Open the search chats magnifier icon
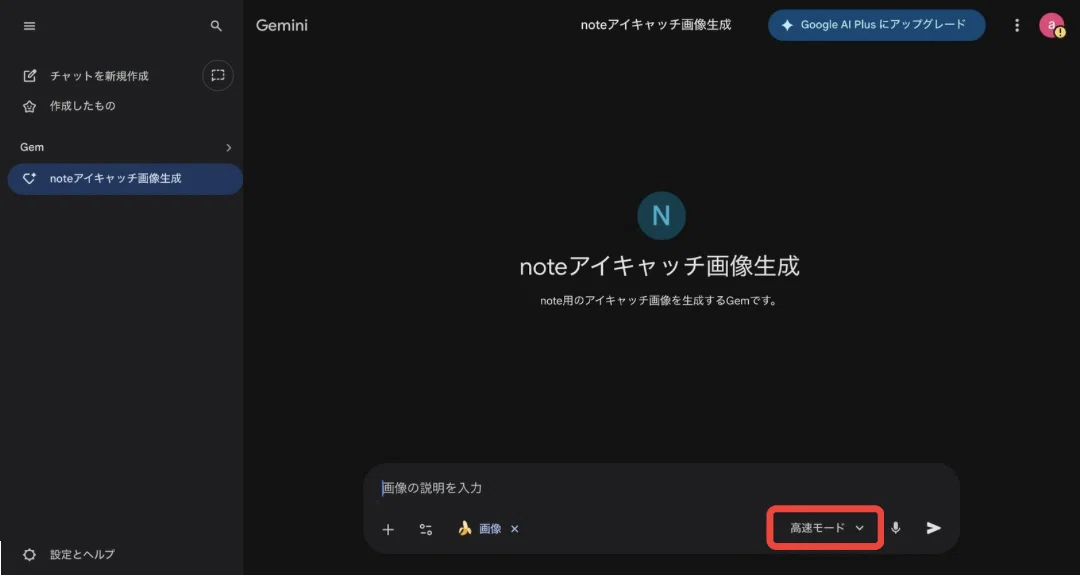The height and width of the screenshot is (575, 1080). (x=216, y=26)
